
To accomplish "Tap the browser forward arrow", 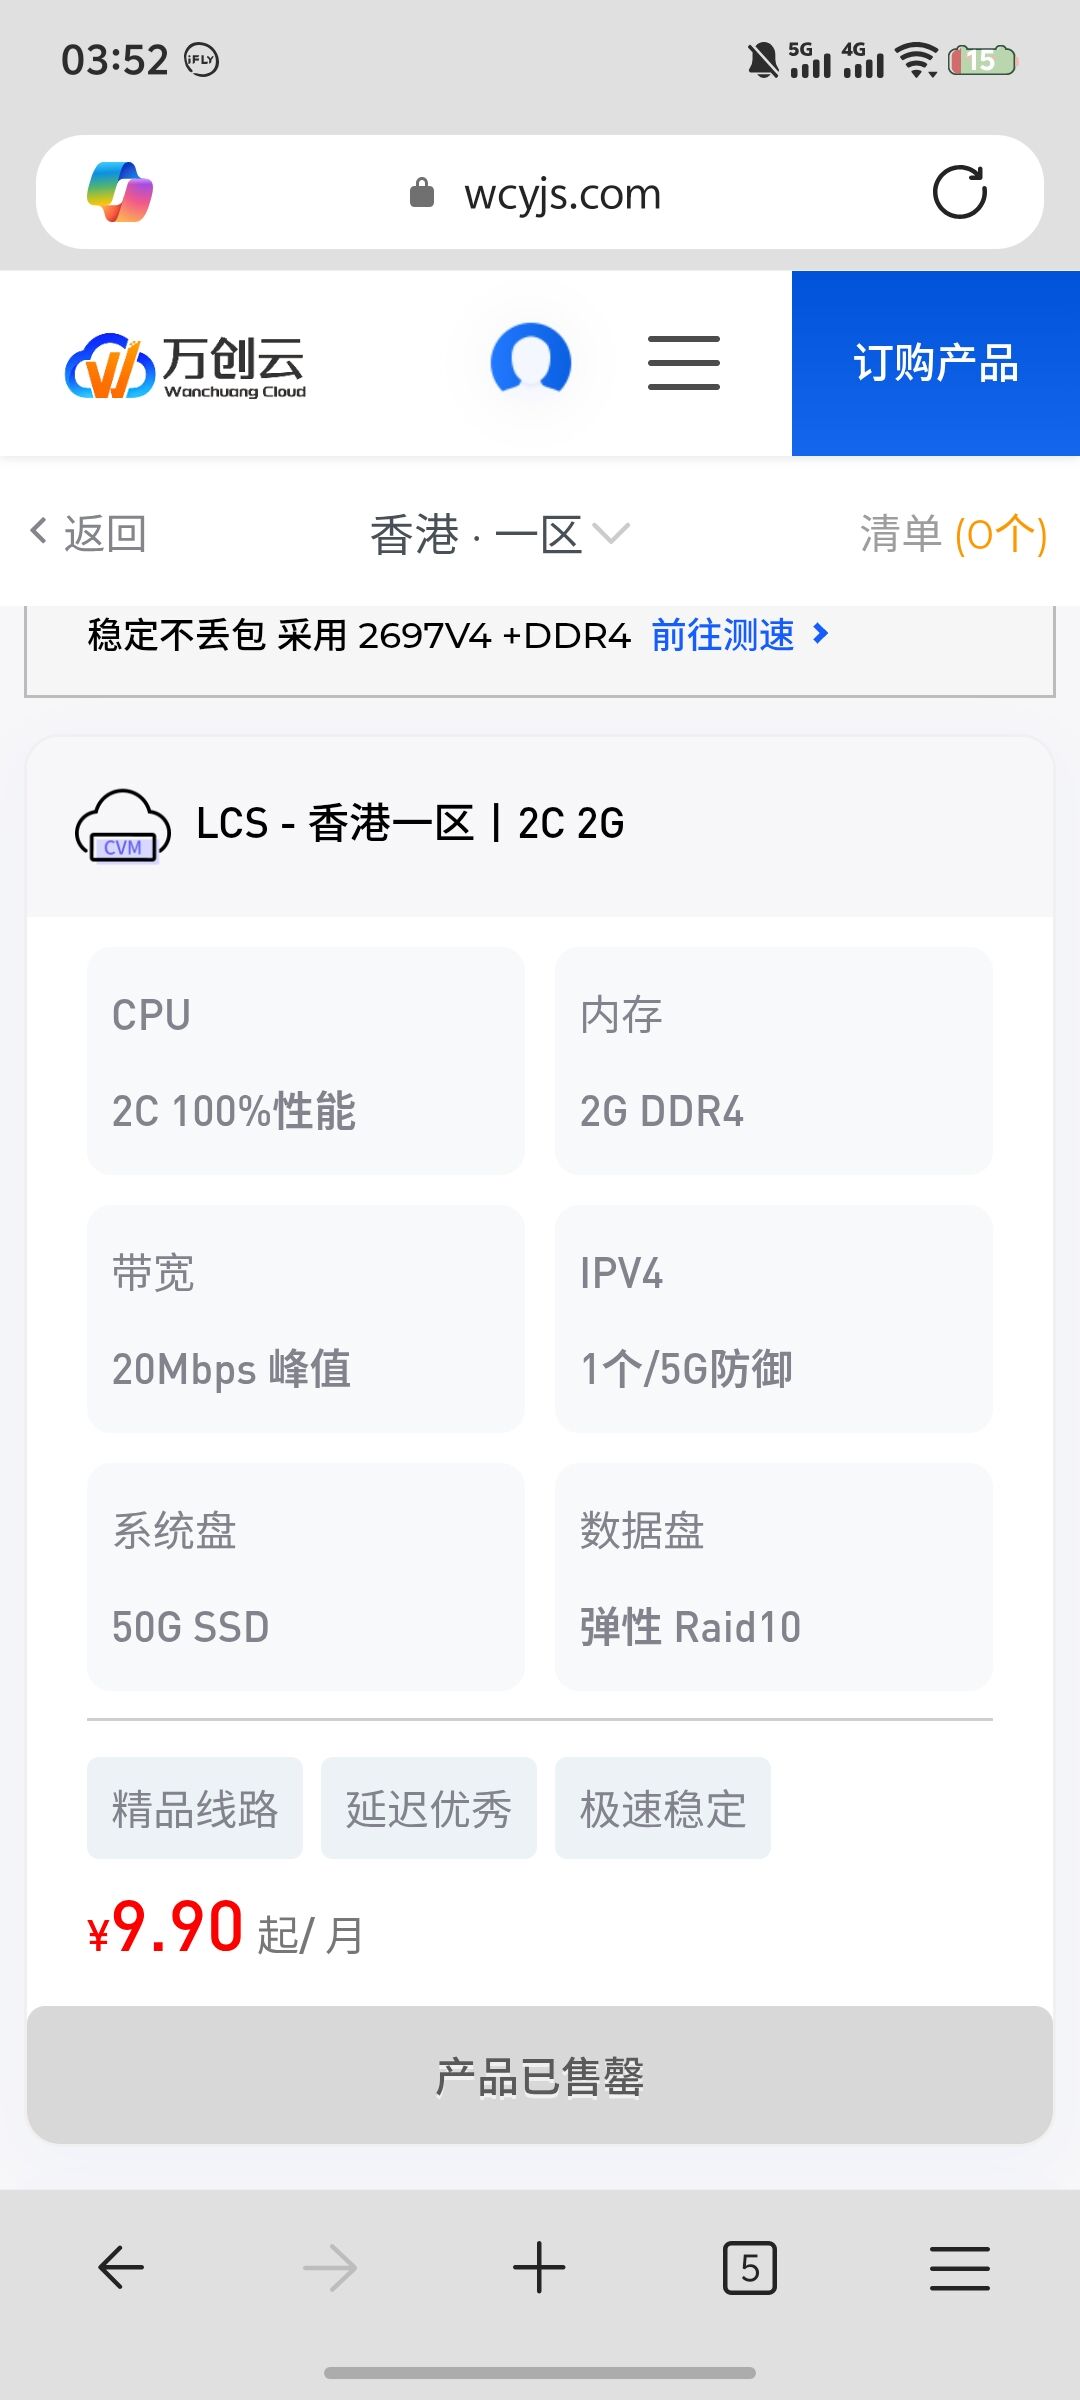I will (x=330, y=2267).
